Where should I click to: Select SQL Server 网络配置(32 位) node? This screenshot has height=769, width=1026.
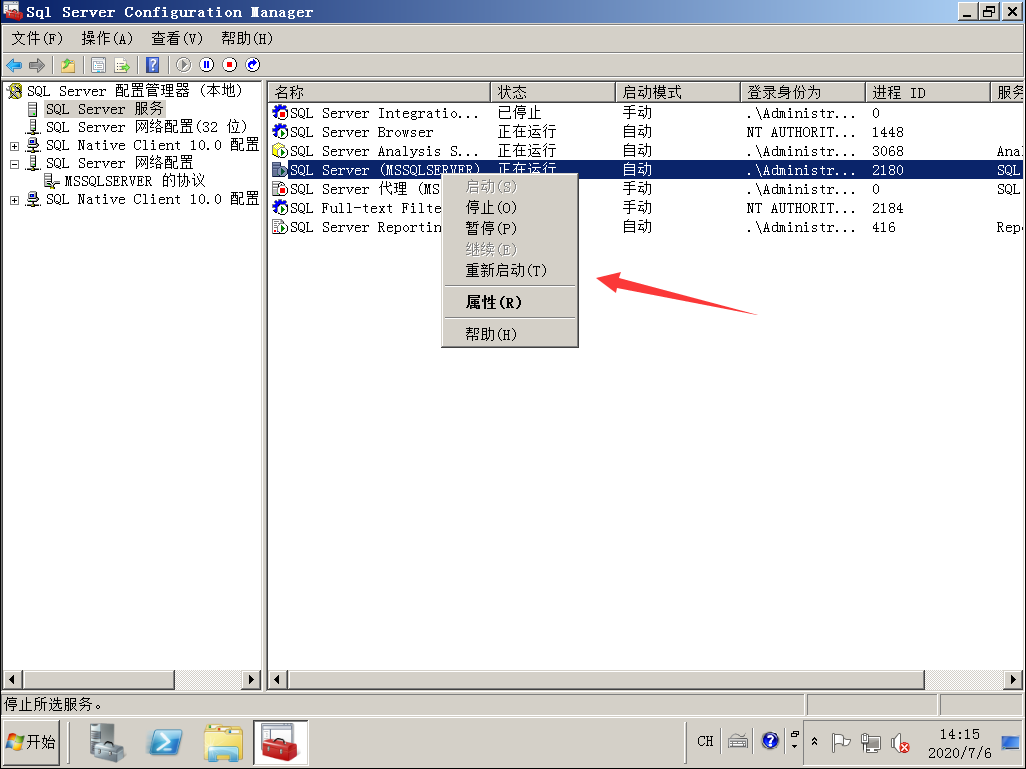(x=147, y=127)
